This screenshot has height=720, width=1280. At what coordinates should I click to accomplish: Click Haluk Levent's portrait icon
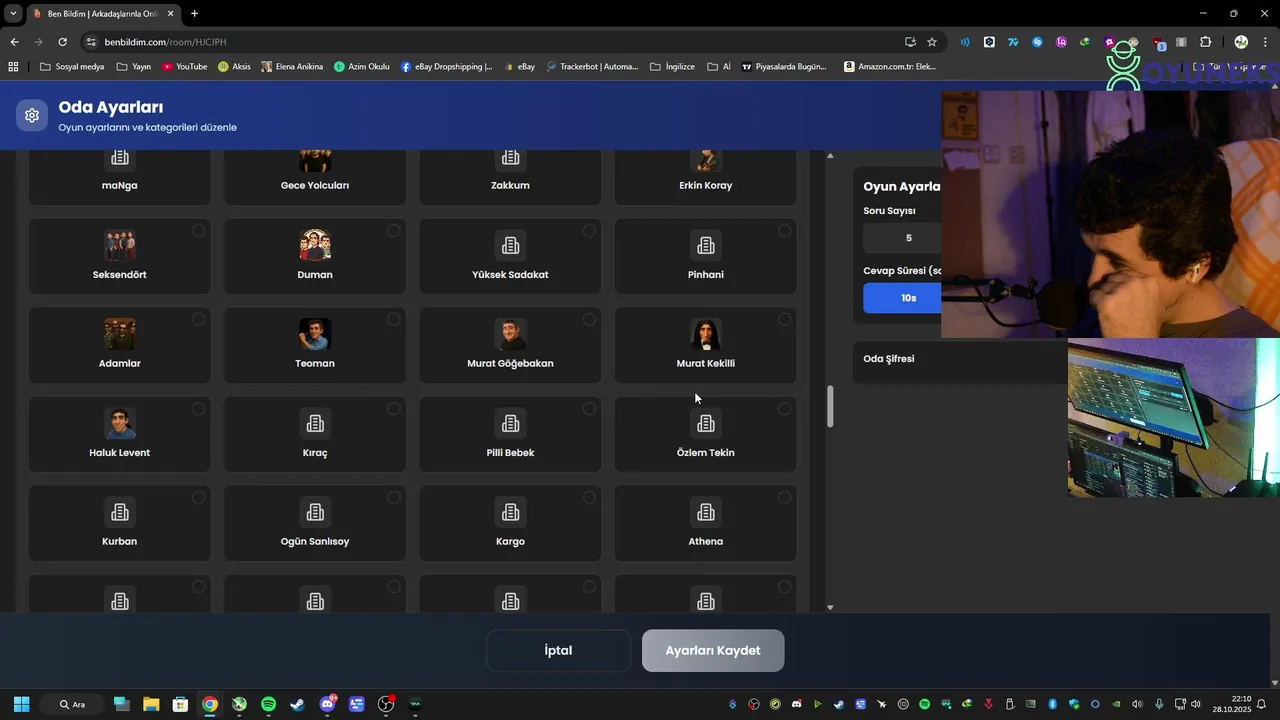coord(120,423)
